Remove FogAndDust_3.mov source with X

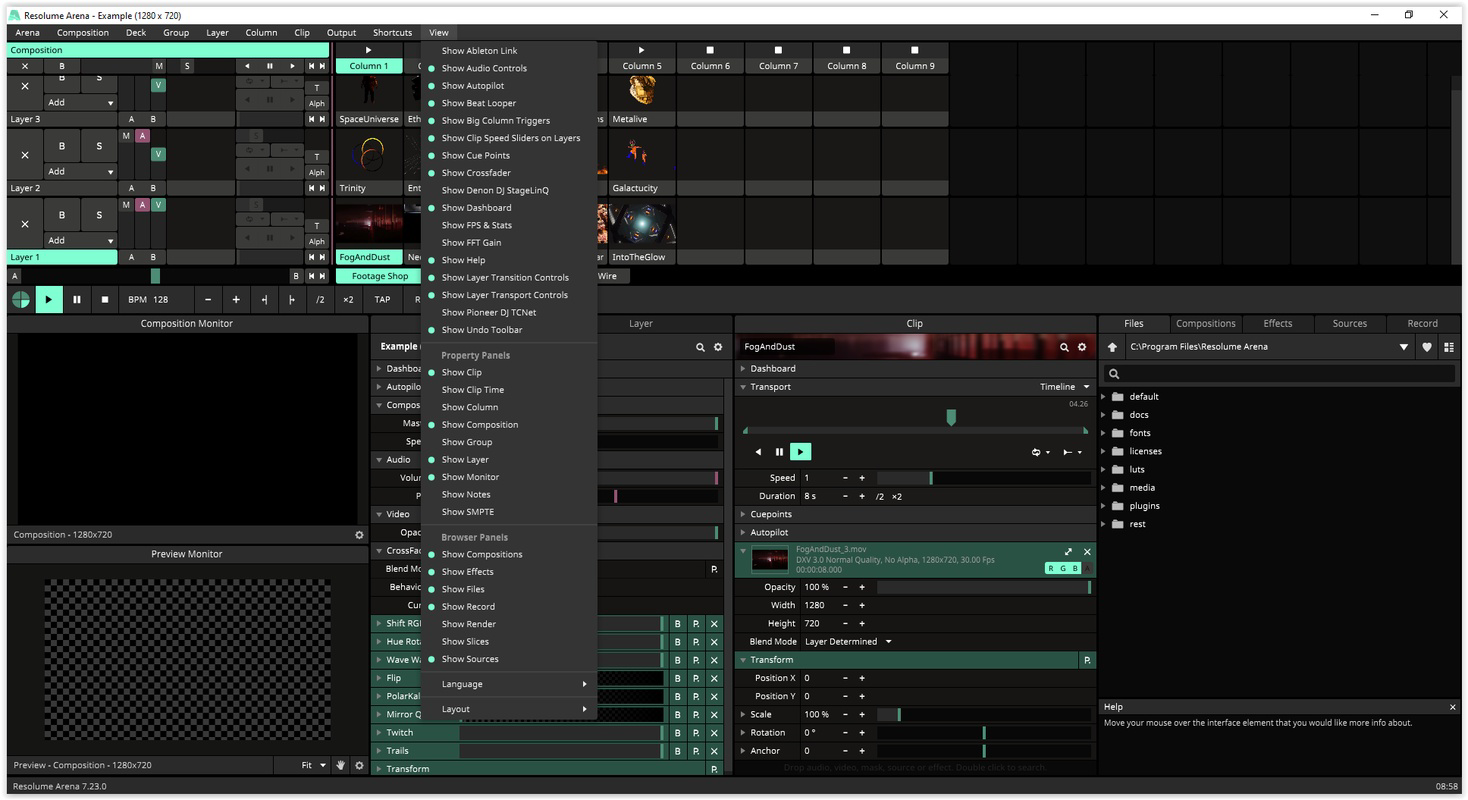point(1087,552)
